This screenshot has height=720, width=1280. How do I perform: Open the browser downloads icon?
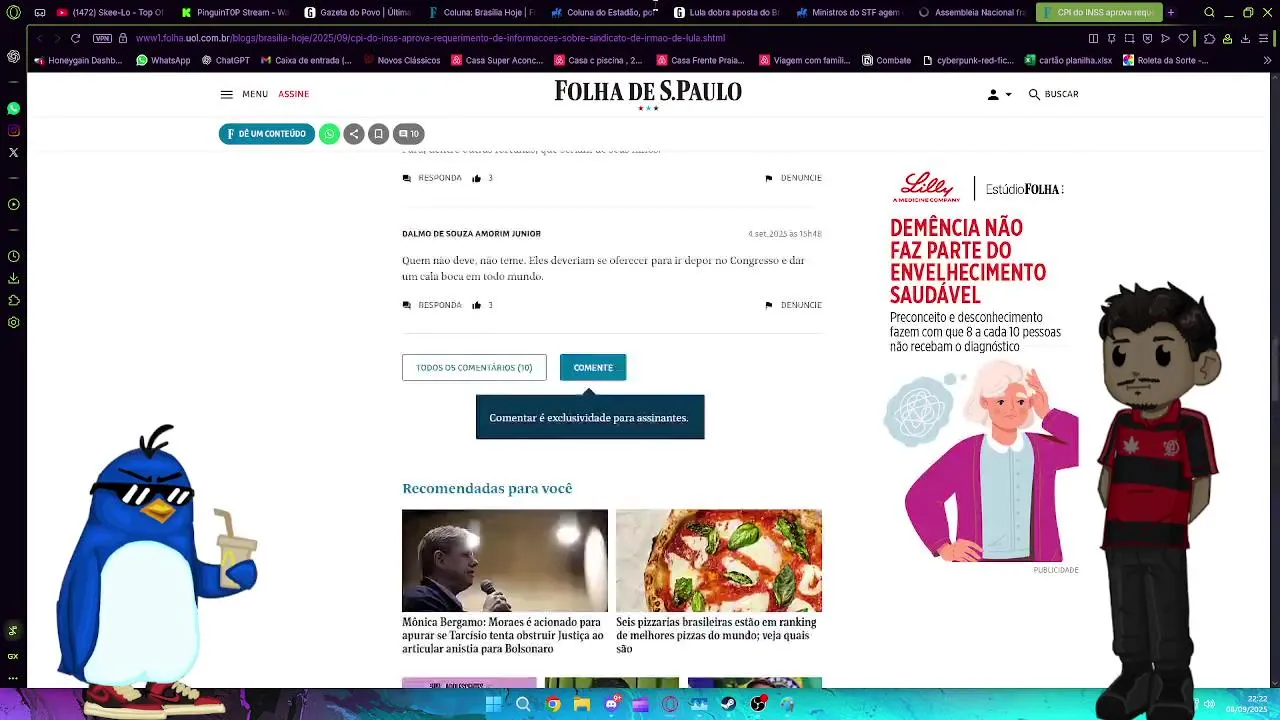pyautogui.click(x=1245, y=38)
